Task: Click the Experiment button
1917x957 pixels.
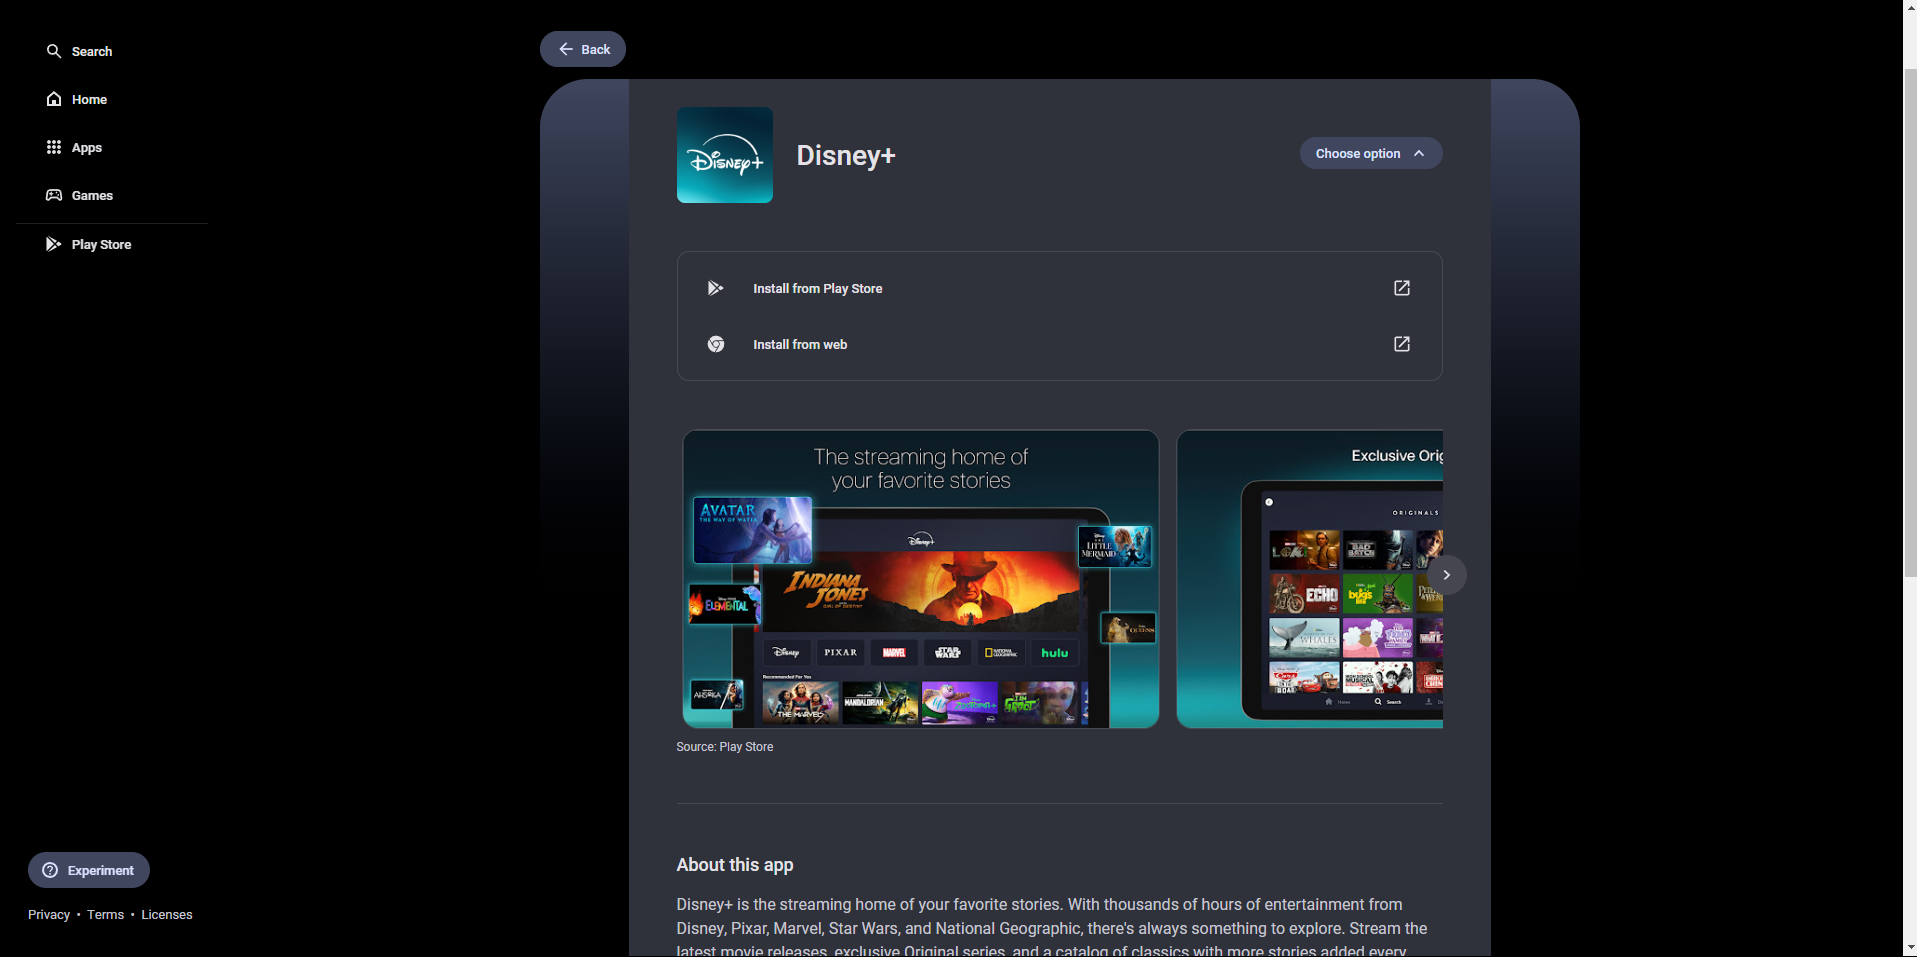Action: tap(89, 870)
